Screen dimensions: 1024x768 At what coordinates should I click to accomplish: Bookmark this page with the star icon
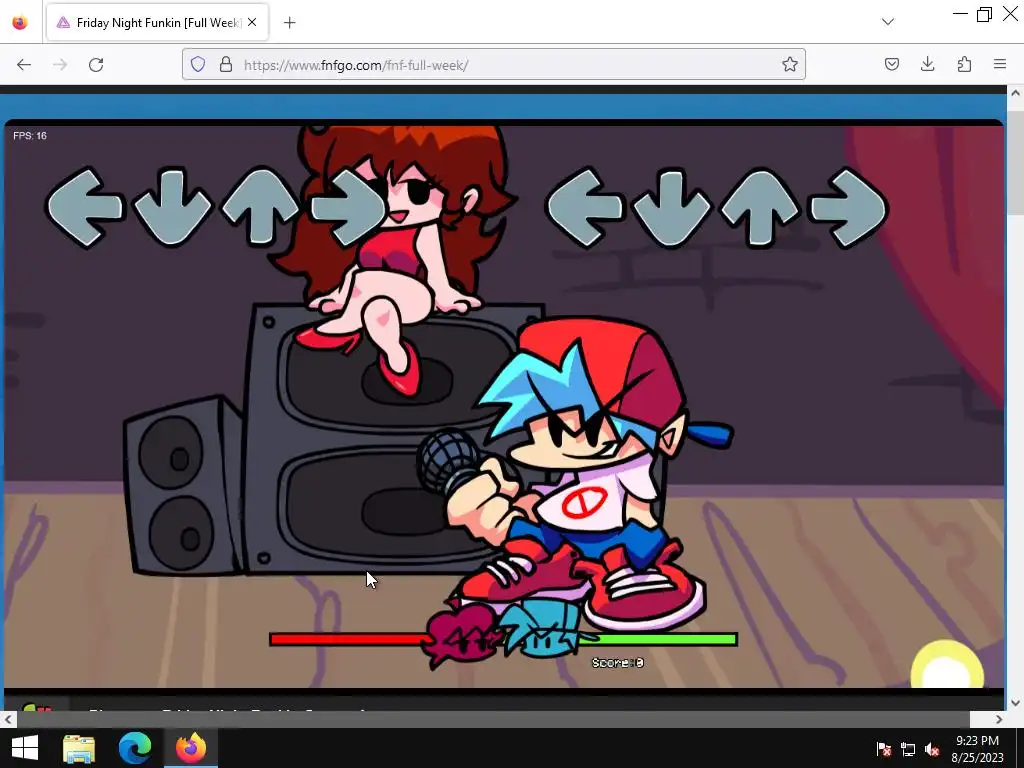click(x=790, y=65)
